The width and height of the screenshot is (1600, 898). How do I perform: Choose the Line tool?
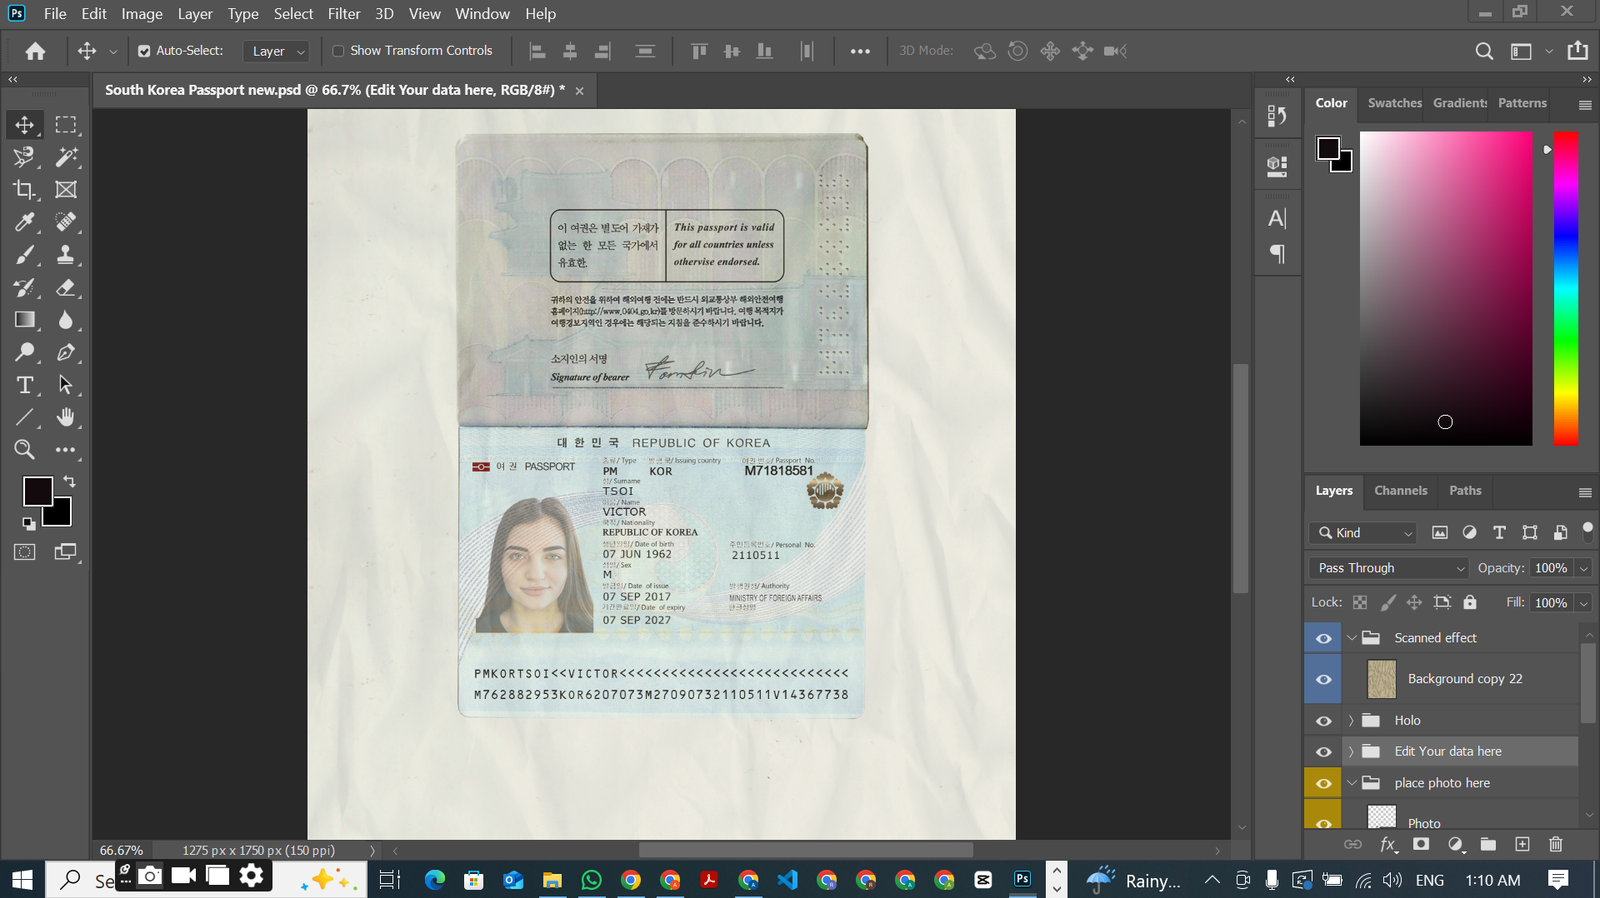click(x=24, y=418)
